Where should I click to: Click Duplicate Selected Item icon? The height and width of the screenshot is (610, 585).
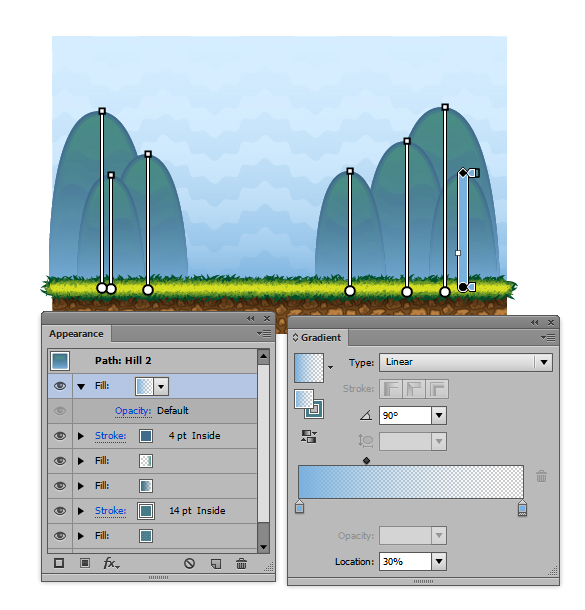(x=216, y=563)
